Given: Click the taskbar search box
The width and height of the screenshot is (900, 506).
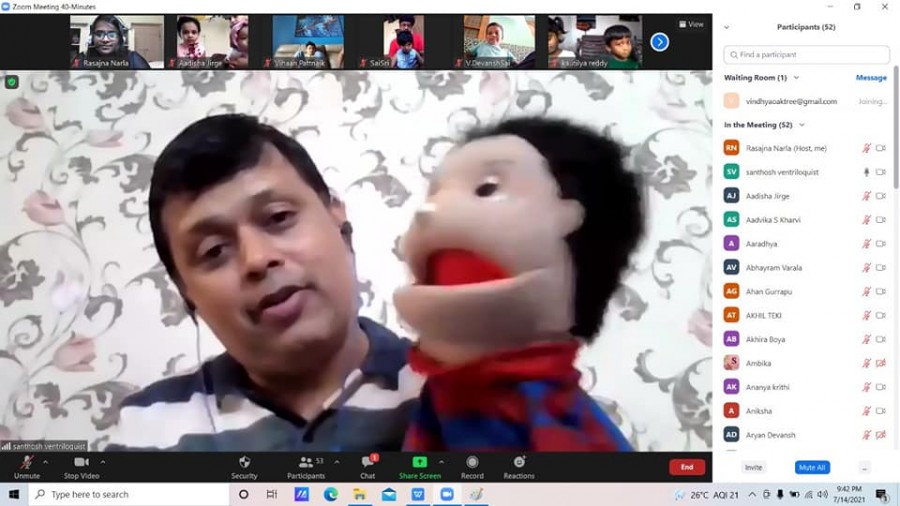Looking at the screenshot, I should pyautogui.click(x=129, y=495).
